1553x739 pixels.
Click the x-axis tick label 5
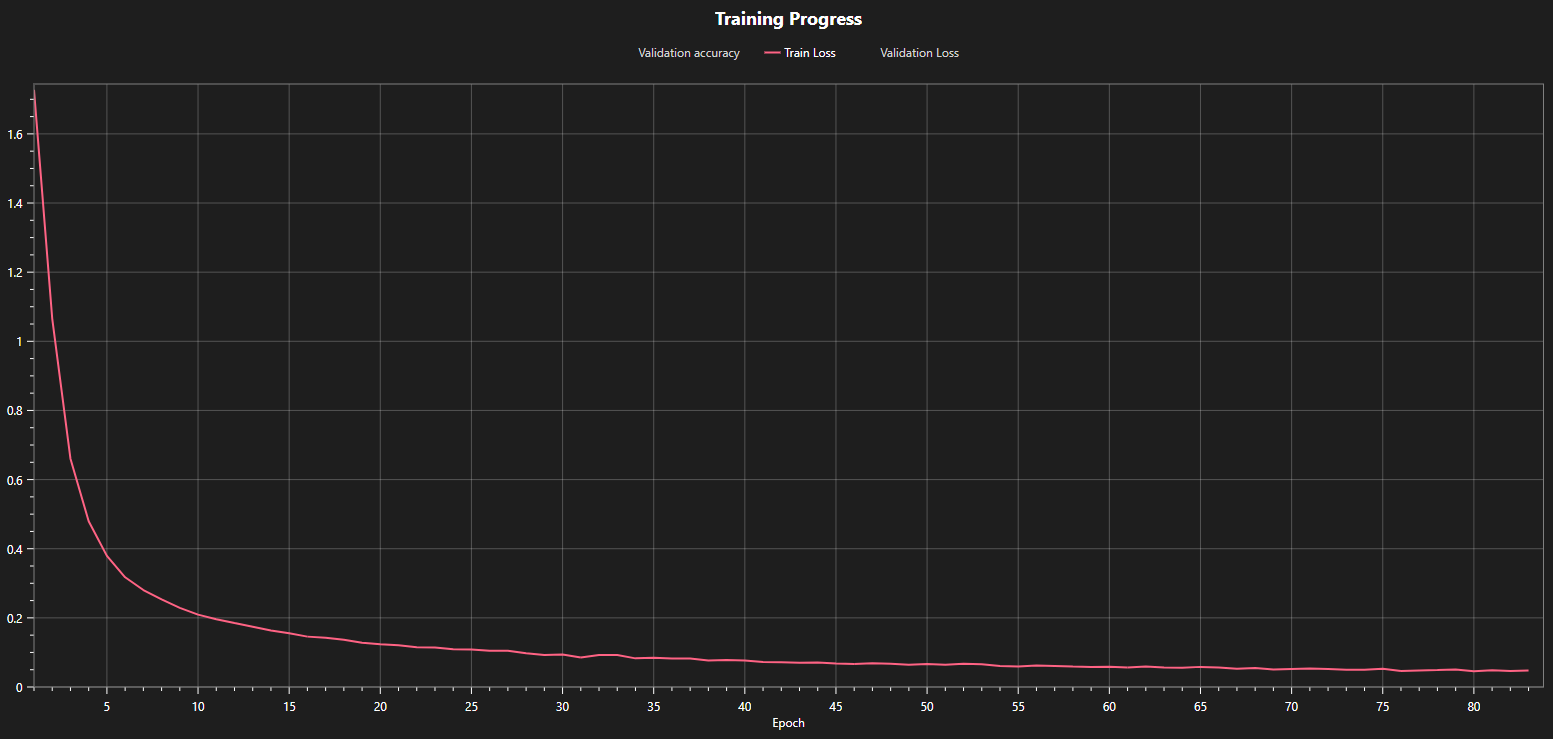click(106, 705)
